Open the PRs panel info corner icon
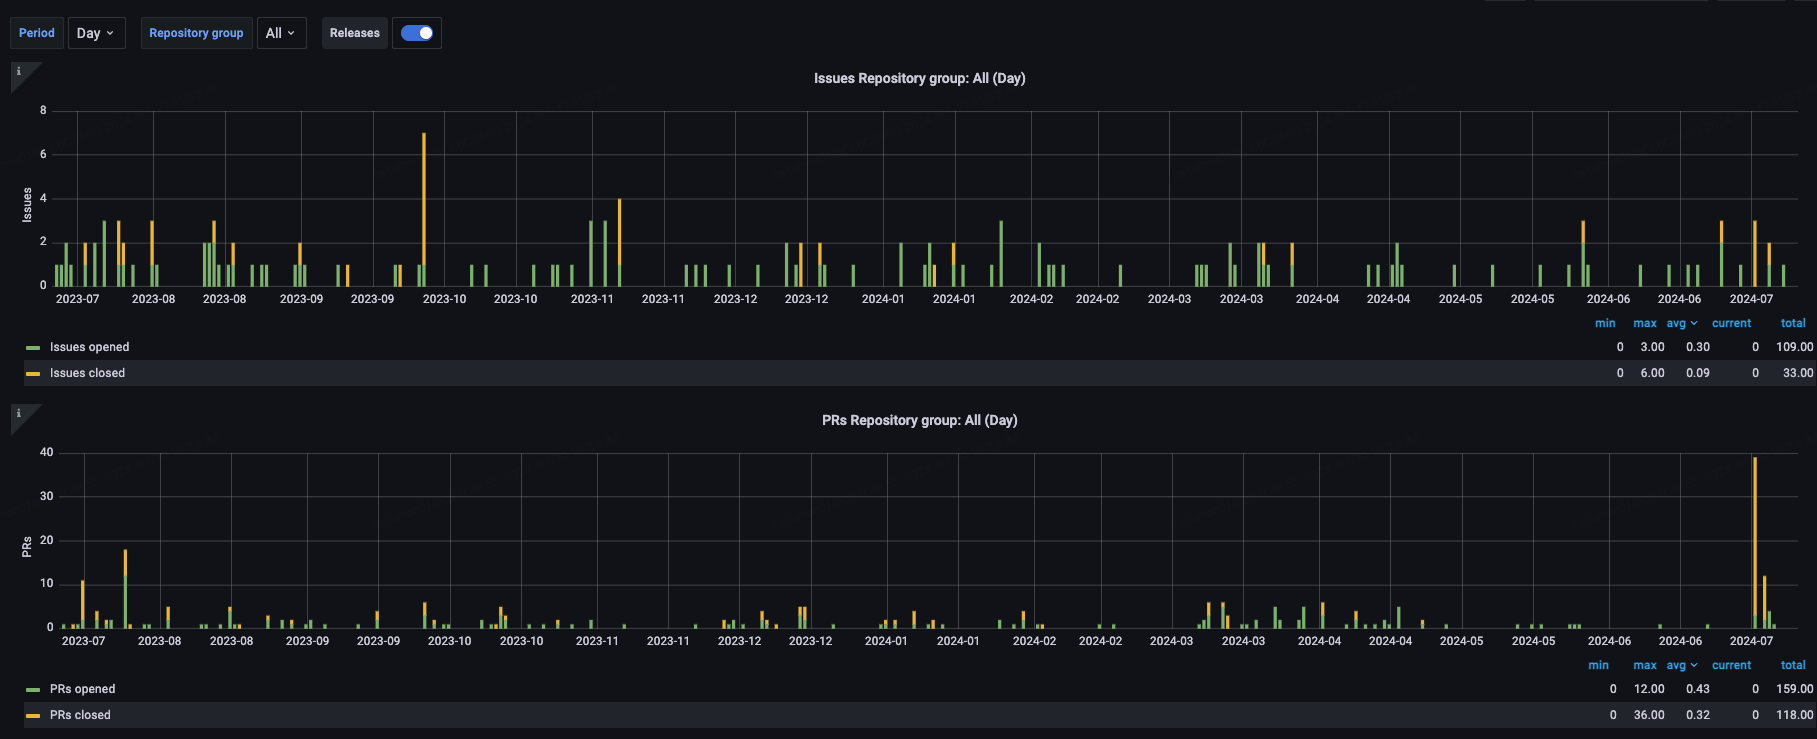1817x739 pixels. [19, 414]
